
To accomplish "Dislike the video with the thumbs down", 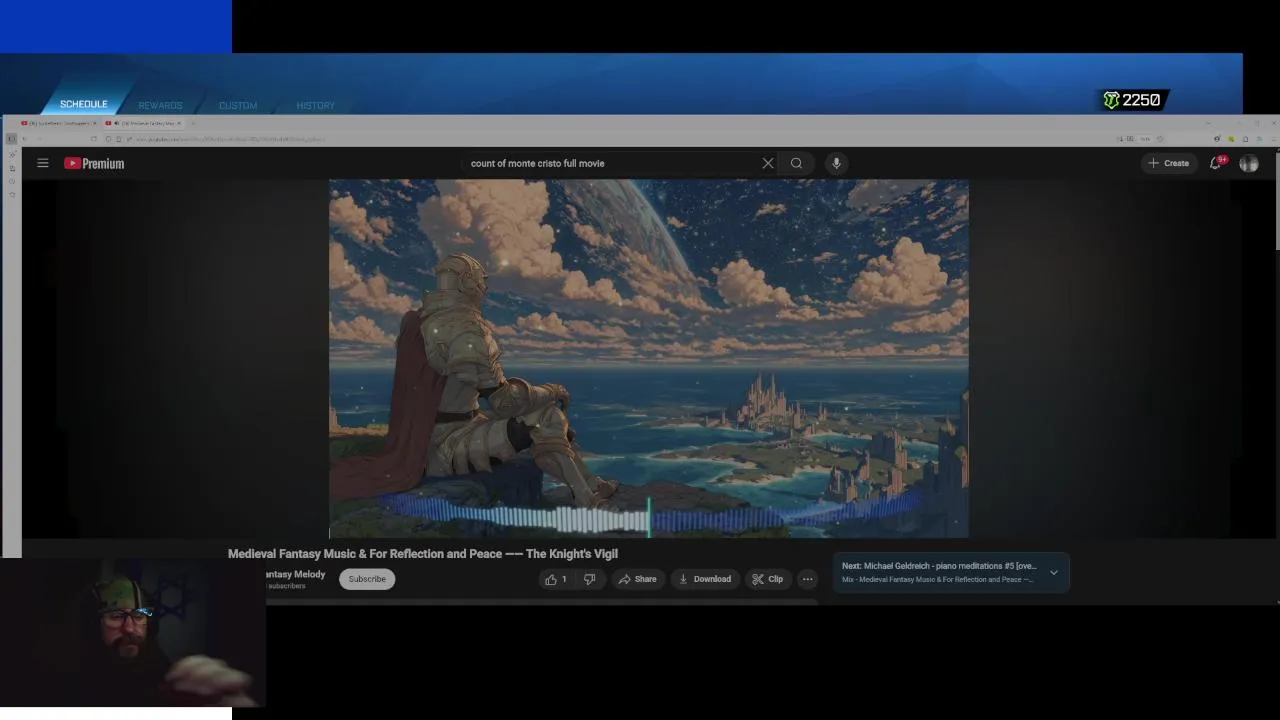I will [x=590, y=579].
